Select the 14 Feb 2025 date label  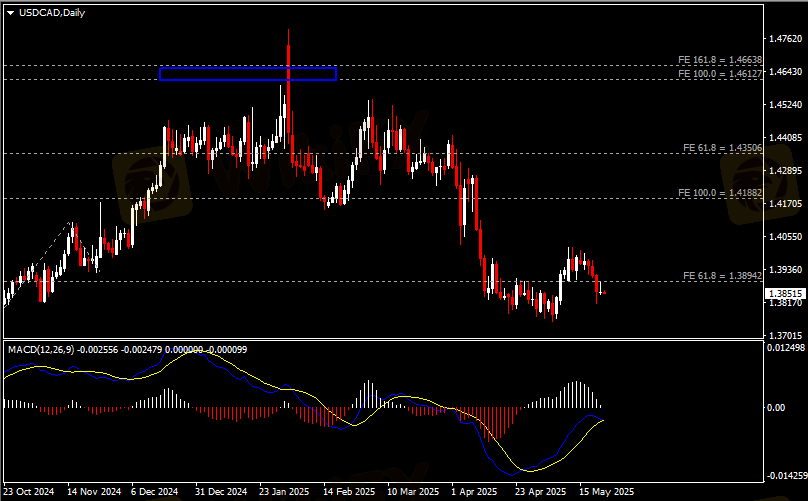[350, 492]
